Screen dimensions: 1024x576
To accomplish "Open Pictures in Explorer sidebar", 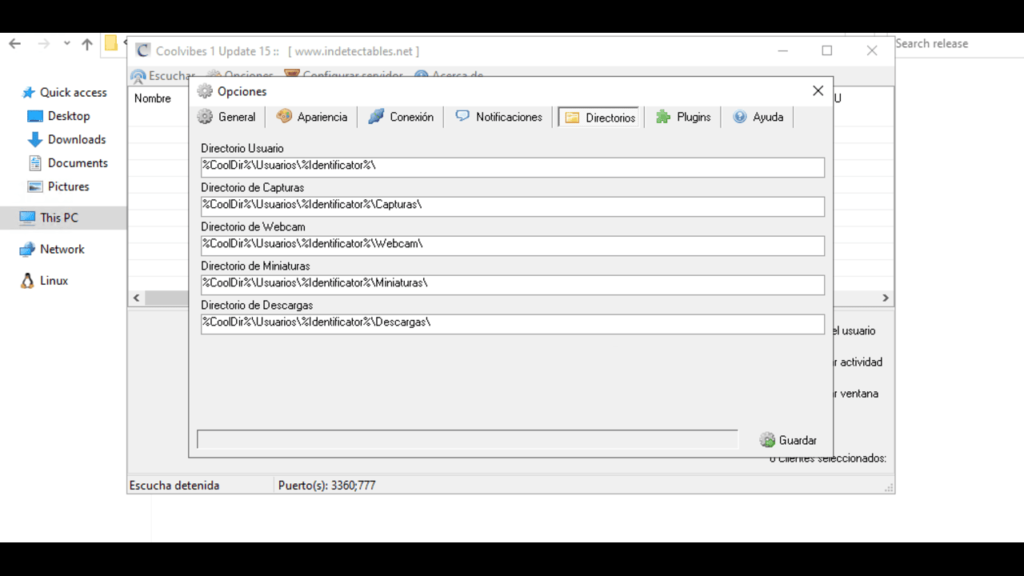I will click(x=68, y=187).
